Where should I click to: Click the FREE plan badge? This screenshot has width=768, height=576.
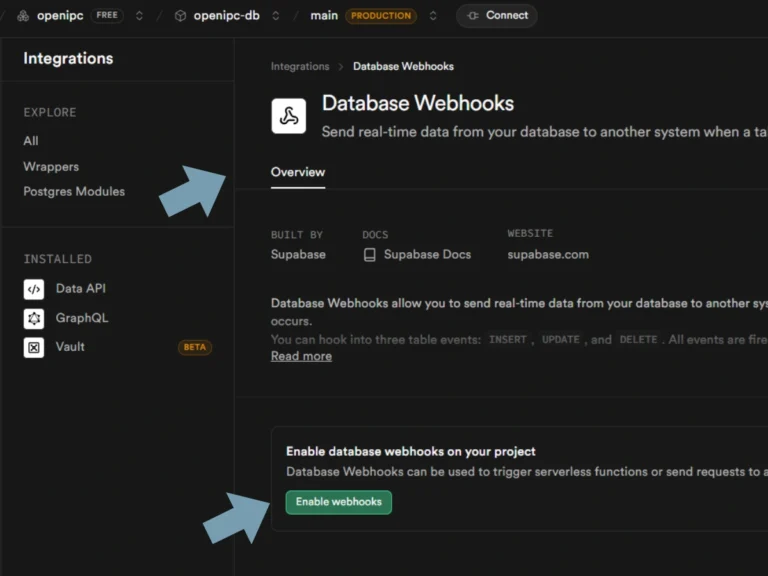coord(107,15)
